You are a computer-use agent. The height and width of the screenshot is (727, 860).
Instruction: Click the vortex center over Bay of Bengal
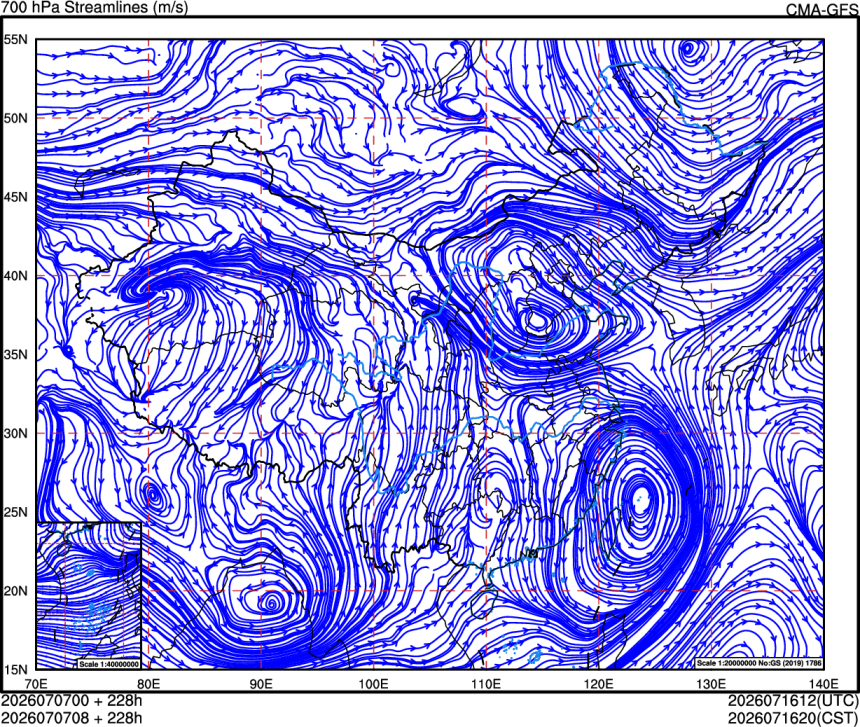click(x=271, y=604)
